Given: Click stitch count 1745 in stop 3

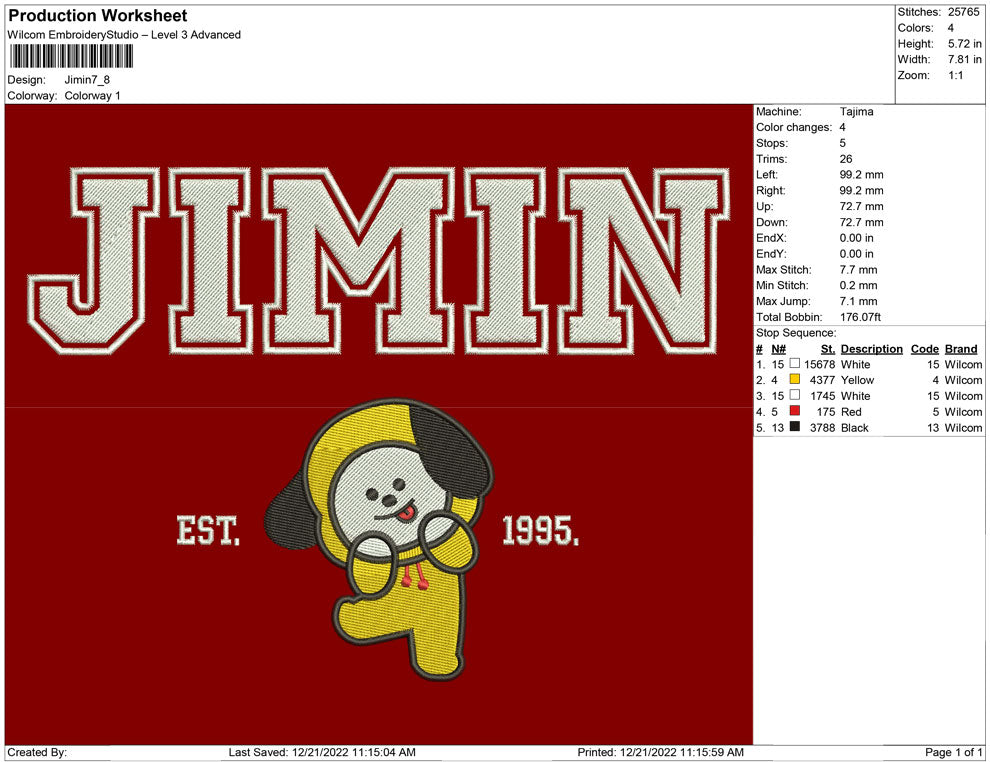Looking at the screenshot, I should [823, 396].
